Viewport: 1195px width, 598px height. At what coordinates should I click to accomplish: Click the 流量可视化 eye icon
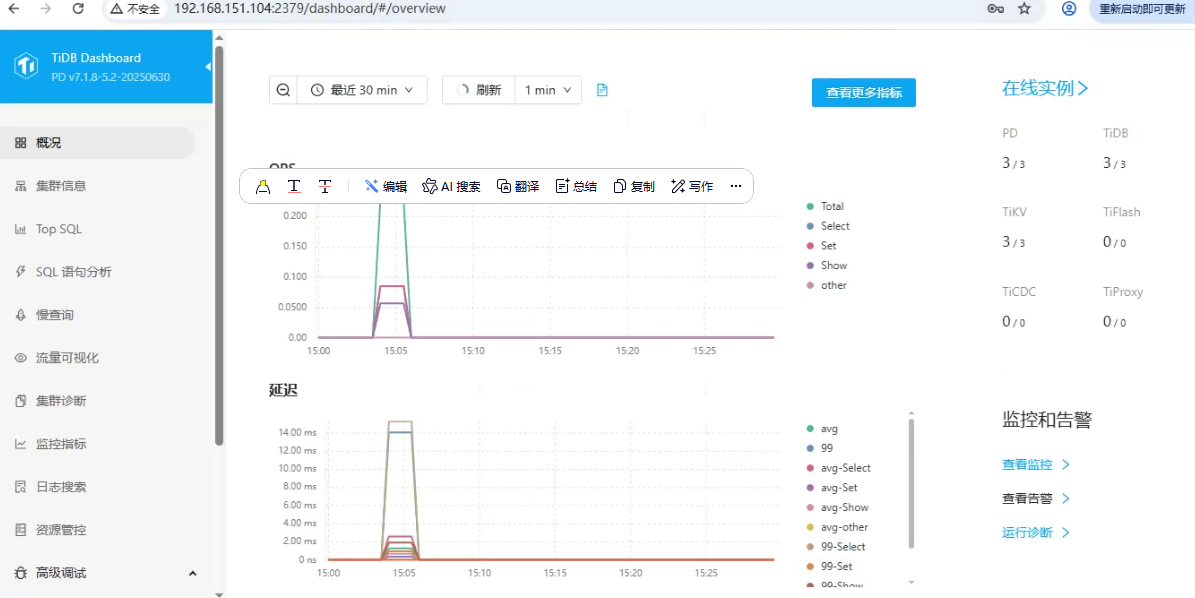click(x=21, y=358)
